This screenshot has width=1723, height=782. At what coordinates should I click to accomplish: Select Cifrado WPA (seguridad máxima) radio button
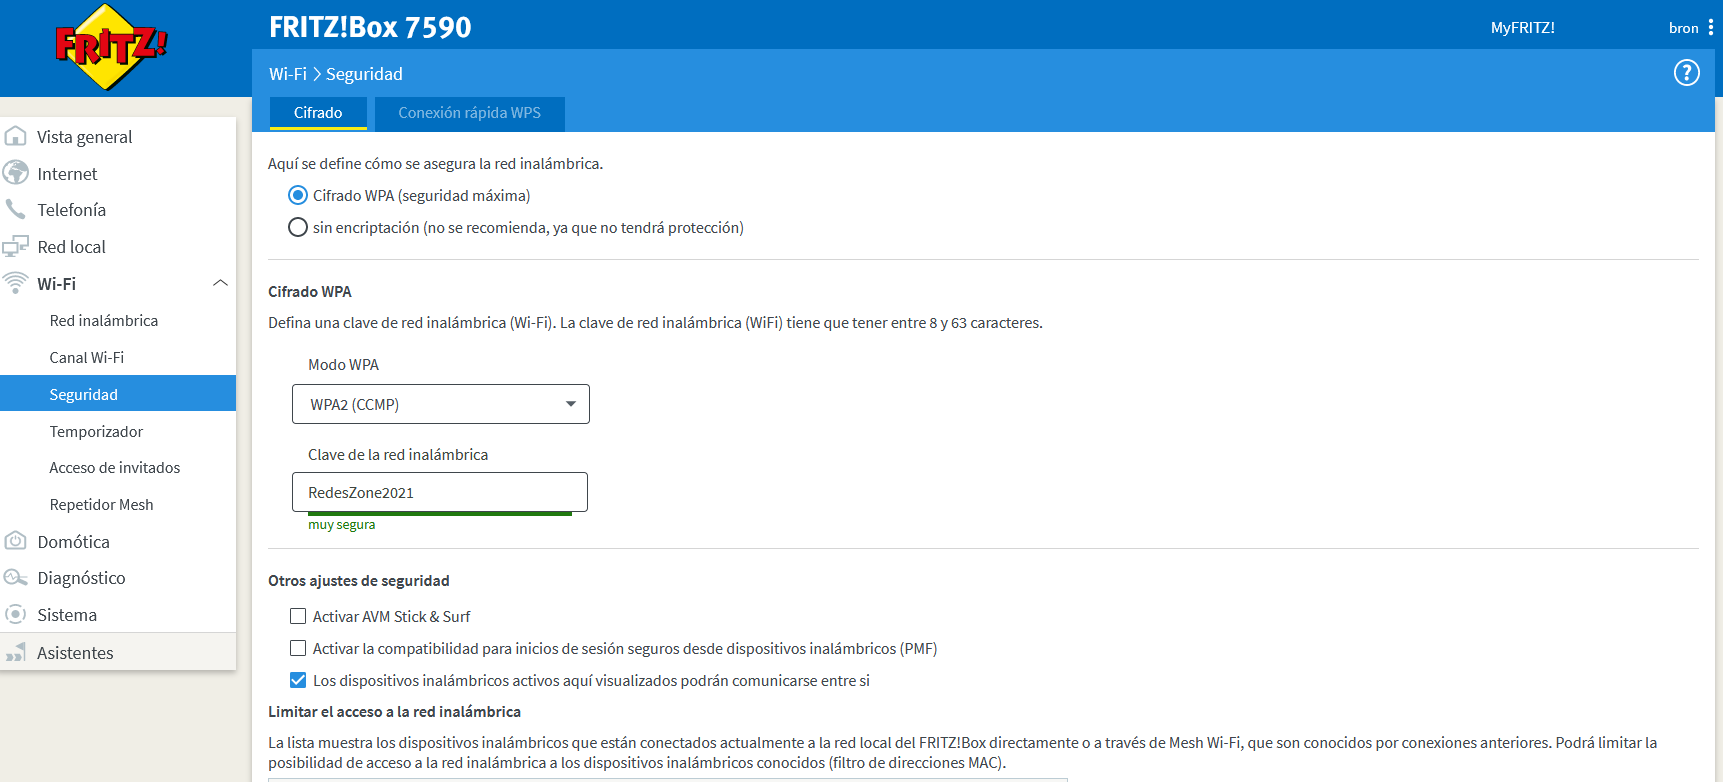298,195
